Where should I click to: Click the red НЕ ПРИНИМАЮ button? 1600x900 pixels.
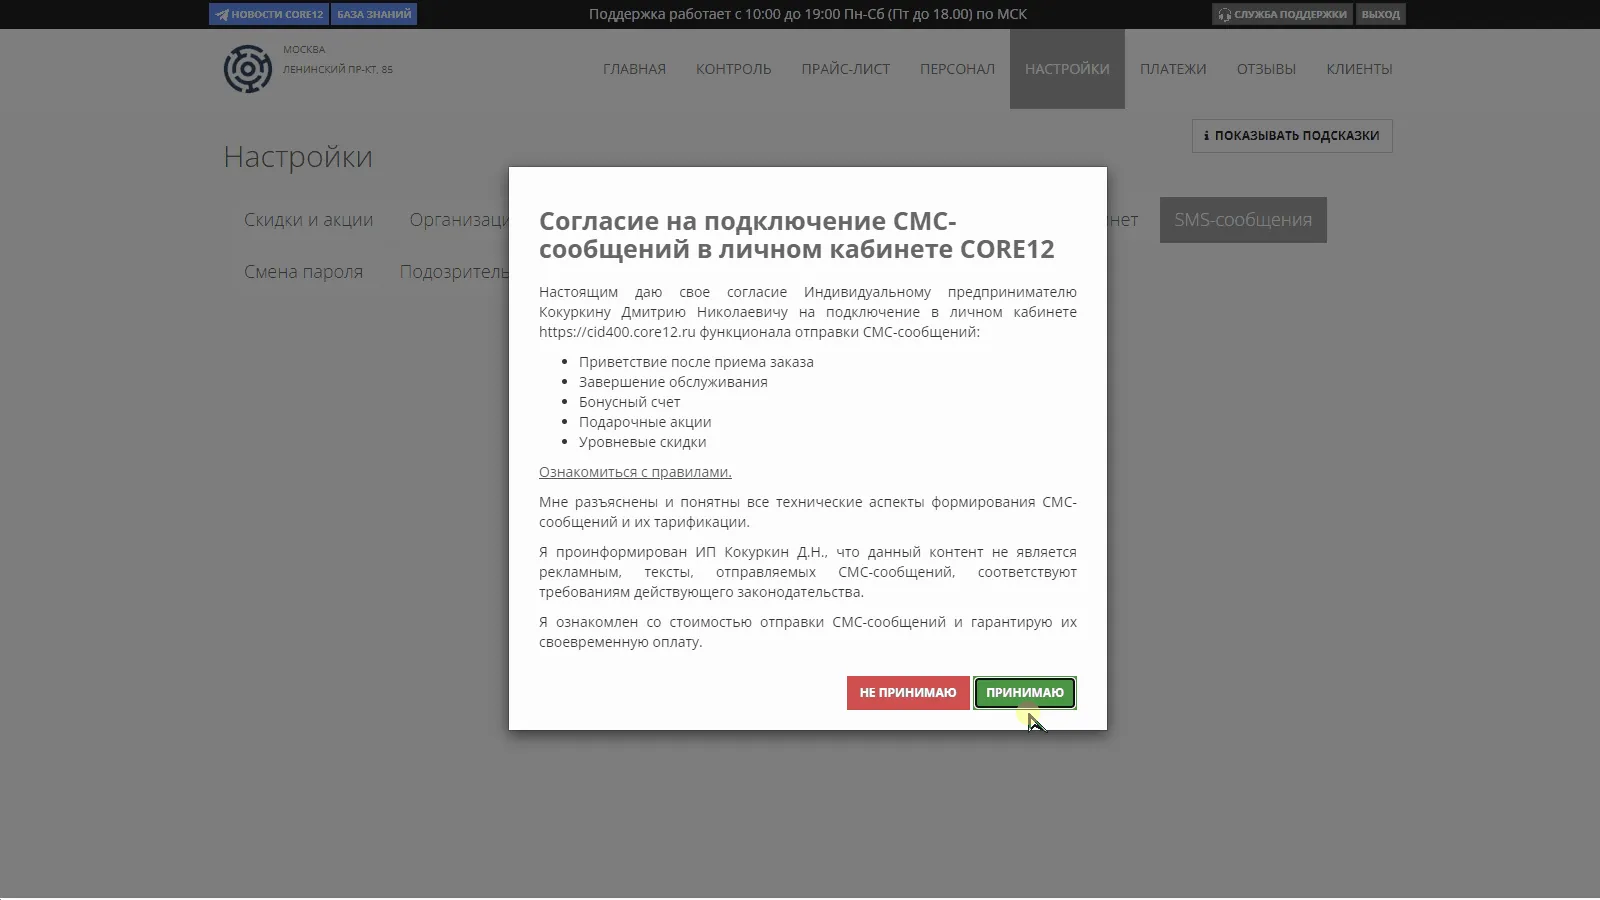point(908,693)
